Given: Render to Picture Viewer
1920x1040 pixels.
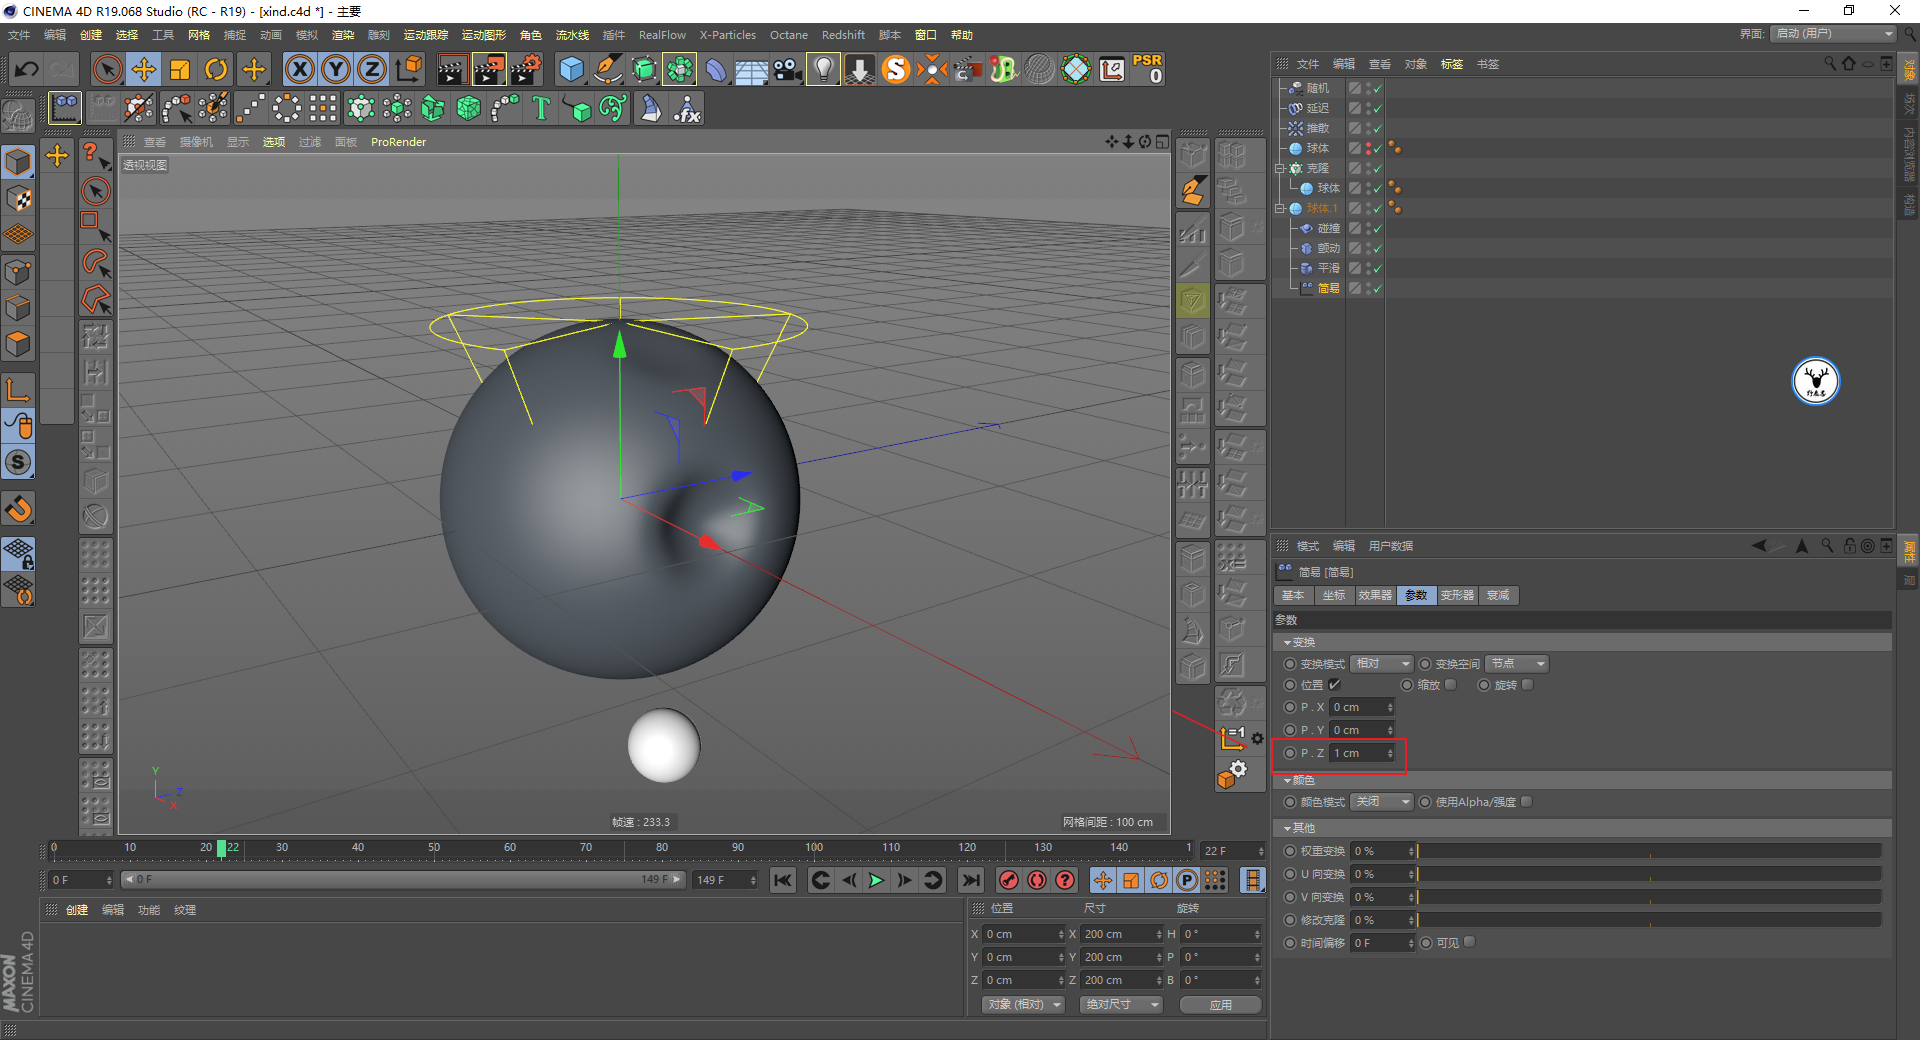Looking at the screenshot, I should coord(489,69).
